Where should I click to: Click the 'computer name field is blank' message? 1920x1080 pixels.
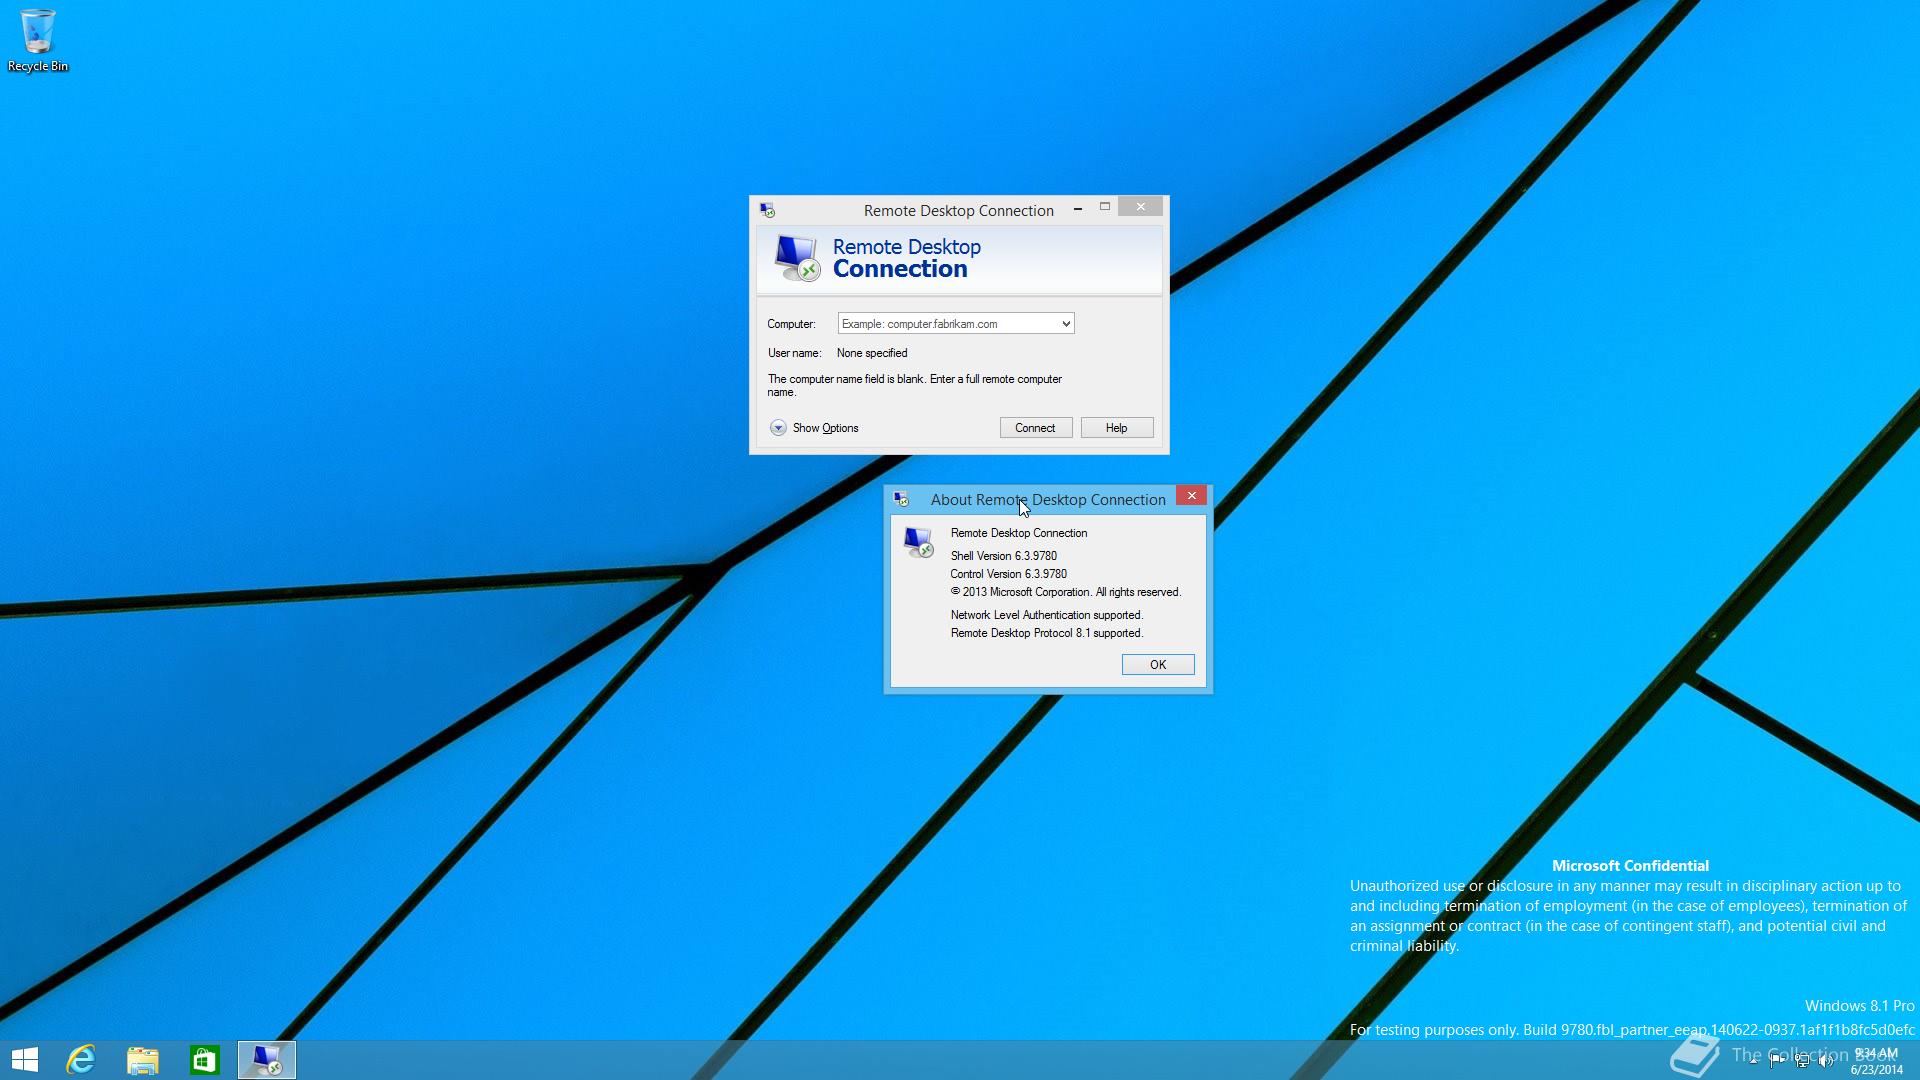point(915,386)
